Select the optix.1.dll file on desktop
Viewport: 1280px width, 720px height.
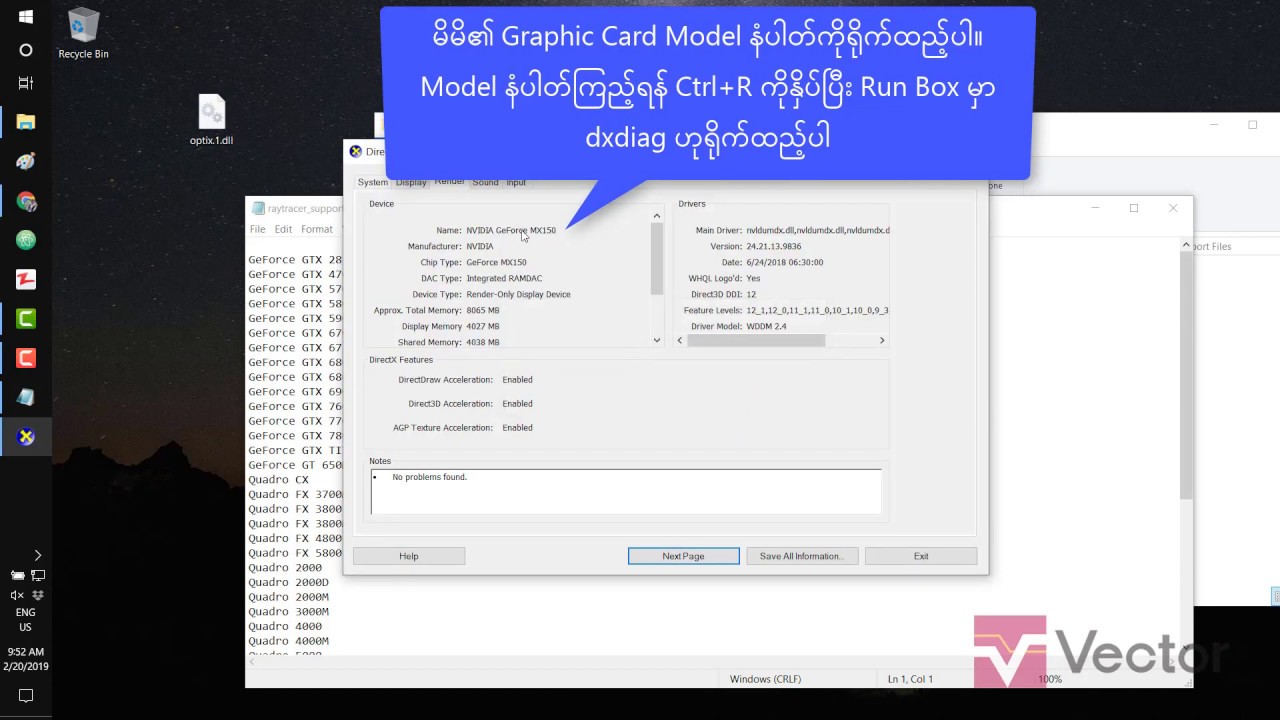coord(211,121)
